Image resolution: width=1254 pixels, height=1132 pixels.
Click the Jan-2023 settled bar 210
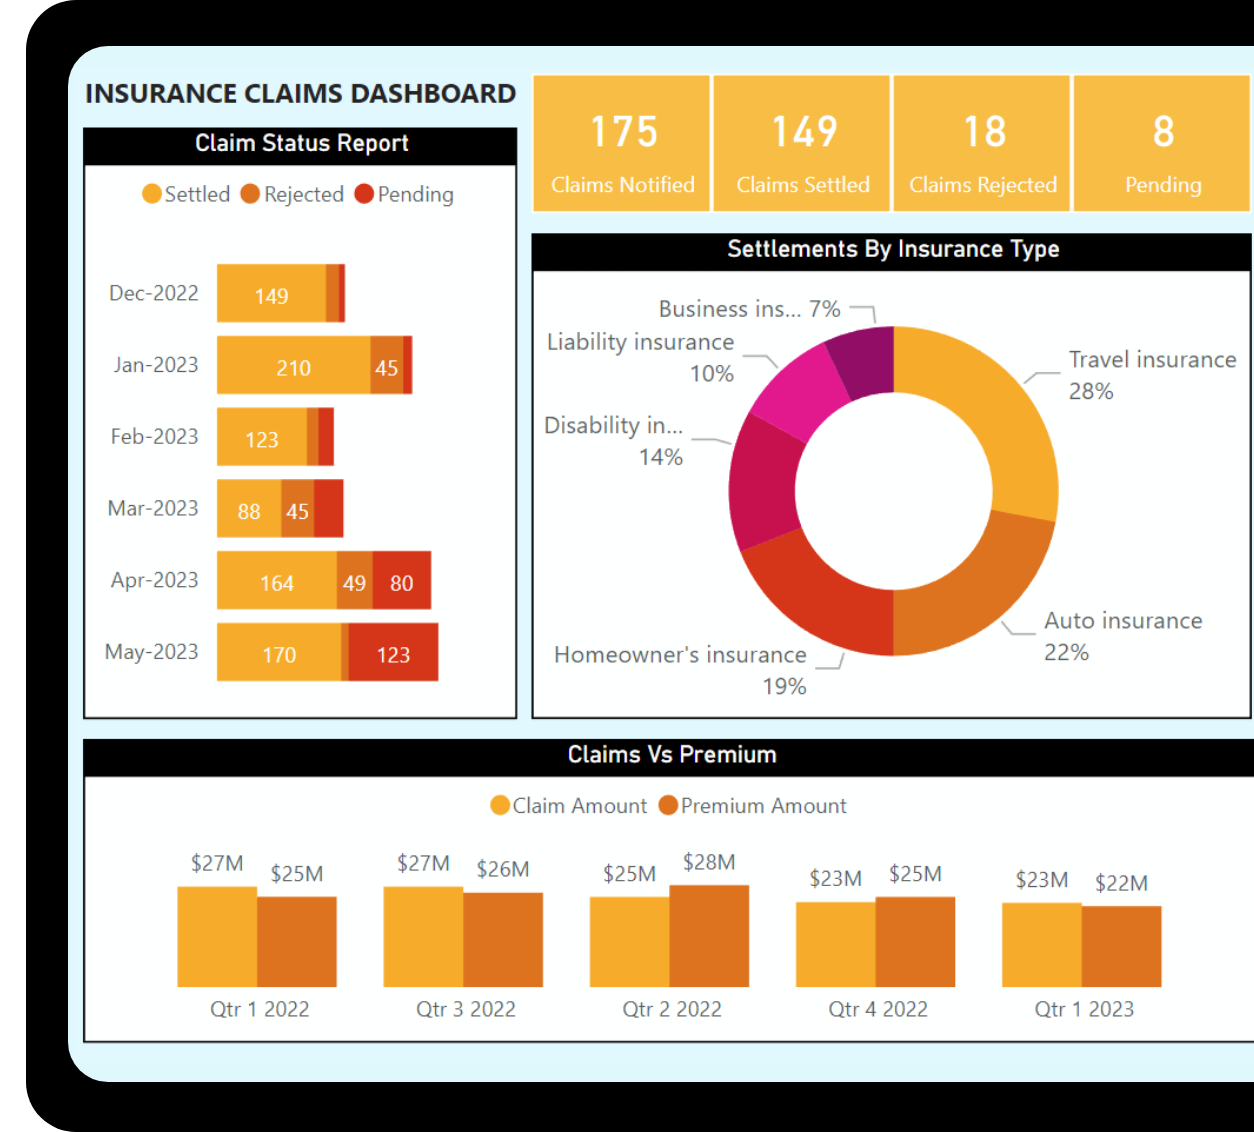[x=293, y=365]
